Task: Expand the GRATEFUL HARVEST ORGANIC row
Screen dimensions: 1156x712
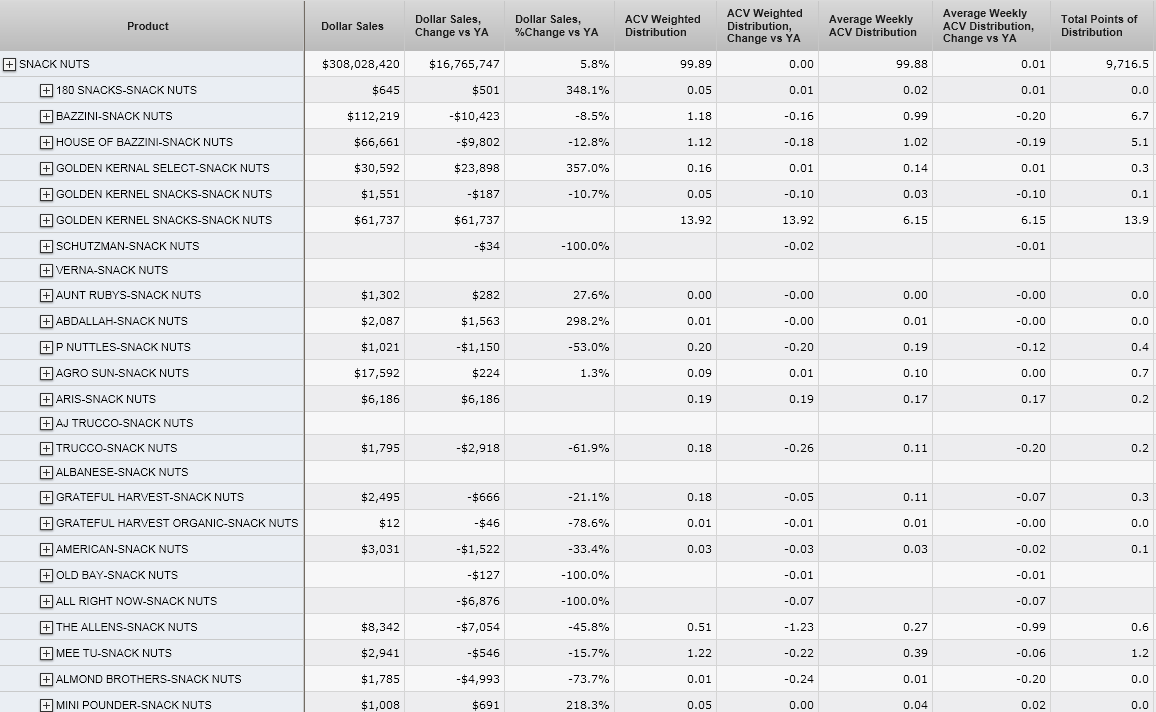Action: pyautogui.click(x=46, y=523)
